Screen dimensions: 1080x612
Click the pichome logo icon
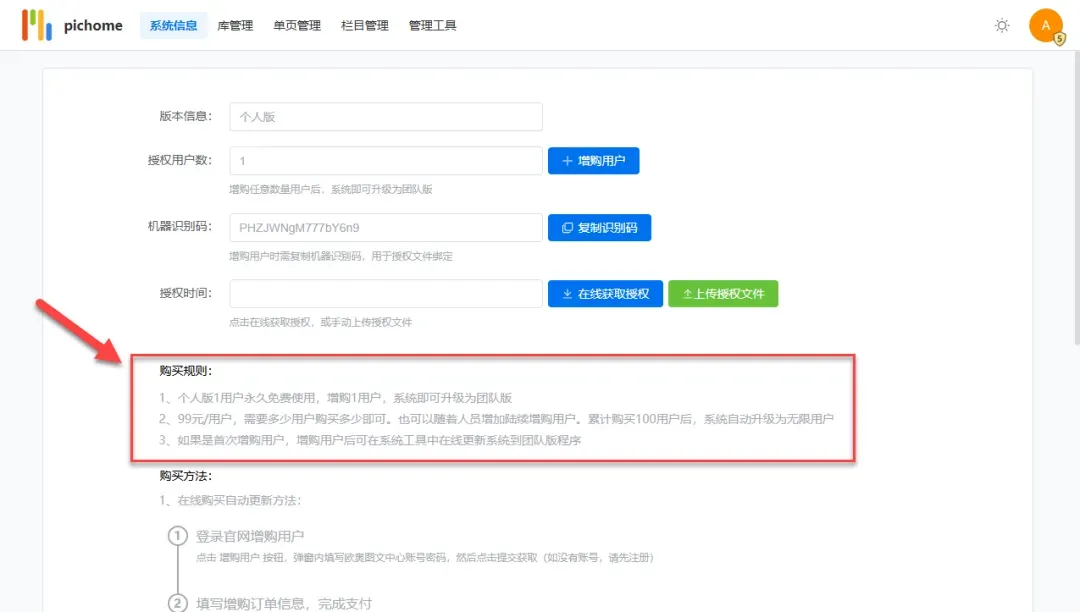pos(37,25)
